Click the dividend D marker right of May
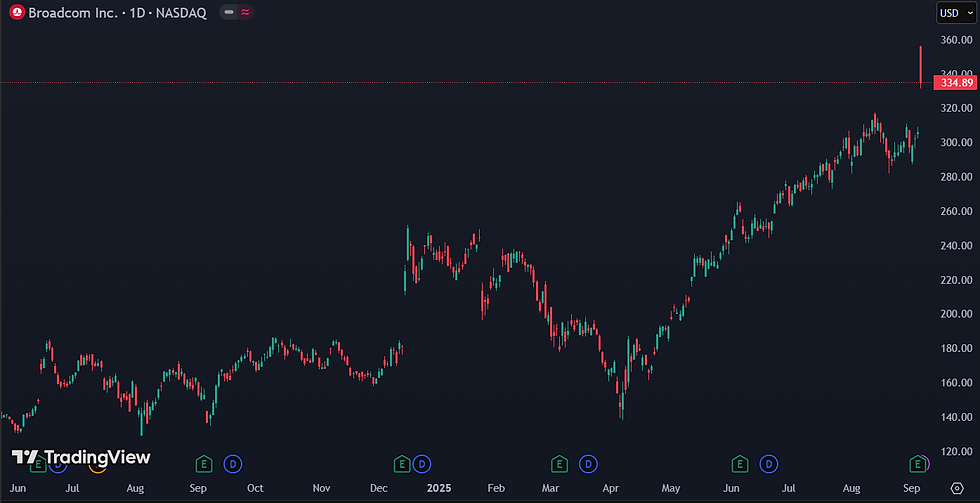This screenshot has height=503, width=980. tap(769, 464)
